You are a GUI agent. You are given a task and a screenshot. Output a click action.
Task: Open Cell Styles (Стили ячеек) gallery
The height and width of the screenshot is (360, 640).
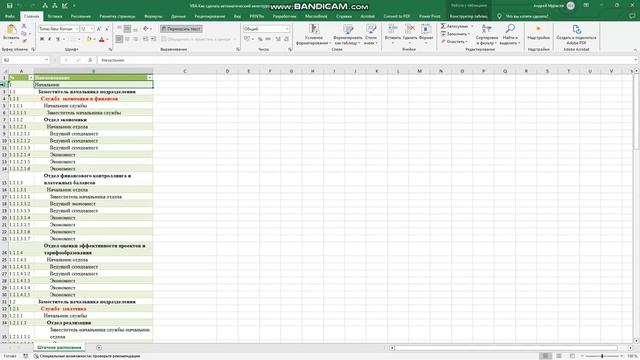pos(371,34)
